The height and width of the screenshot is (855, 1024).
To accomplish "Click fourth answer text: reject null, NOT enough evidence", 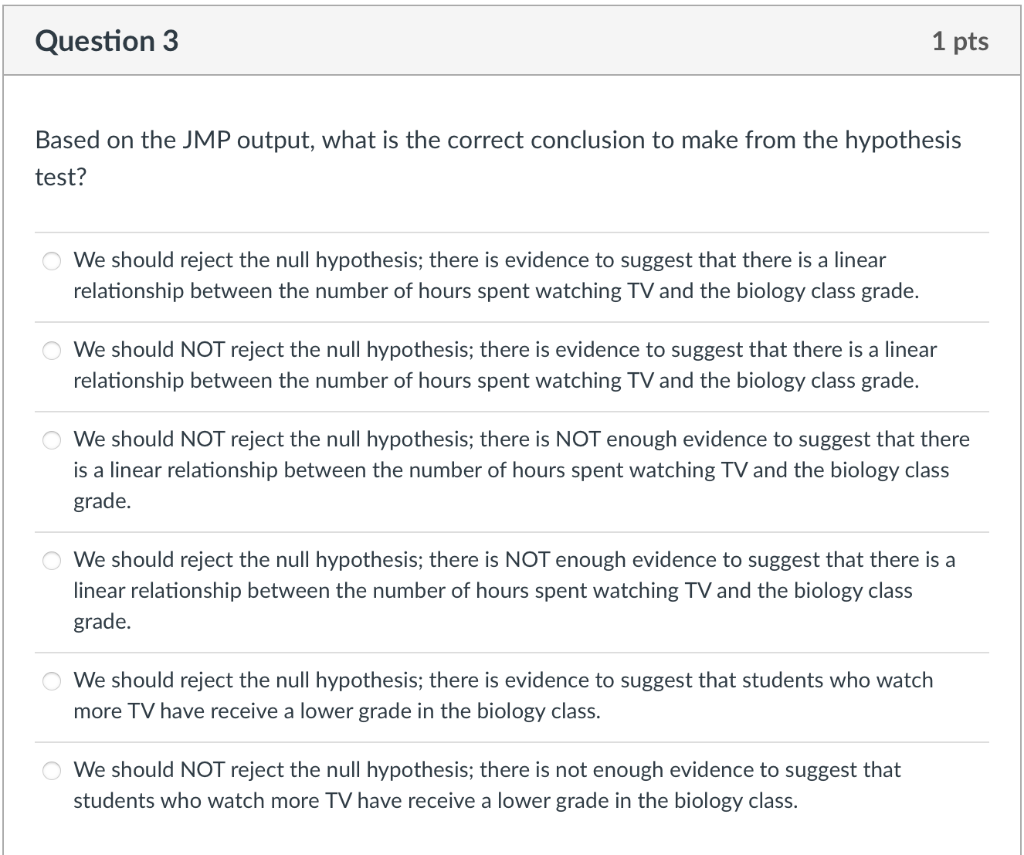I will [514, 590].
